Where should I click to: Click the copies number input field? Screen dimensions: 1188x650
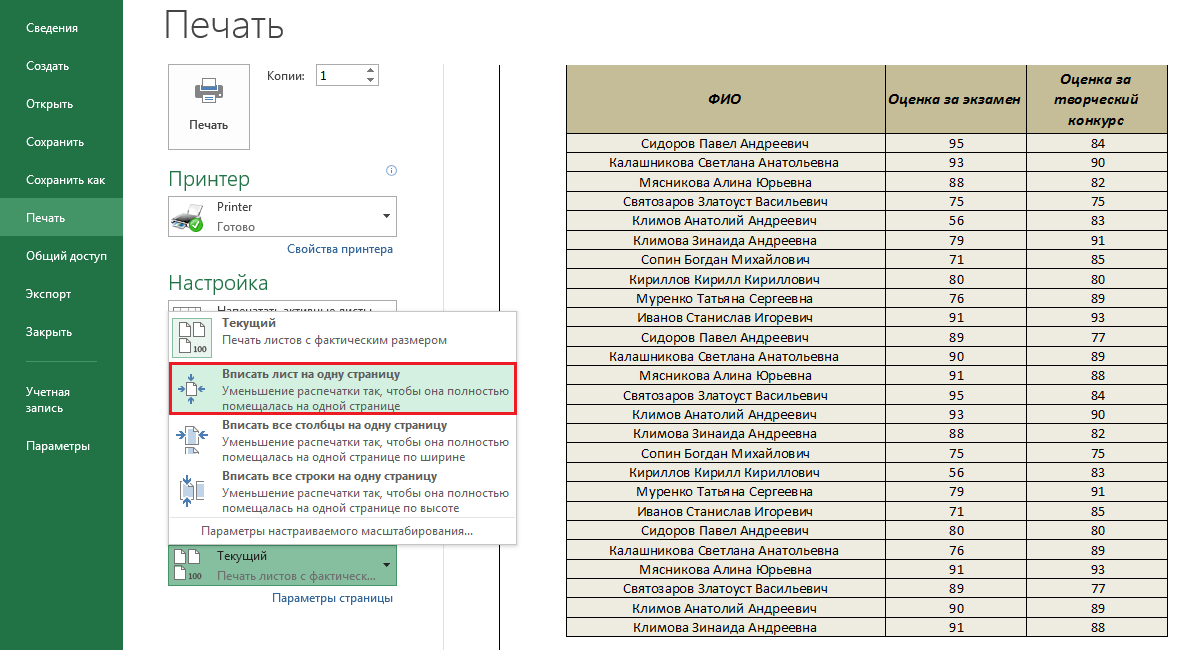point(338,76)
